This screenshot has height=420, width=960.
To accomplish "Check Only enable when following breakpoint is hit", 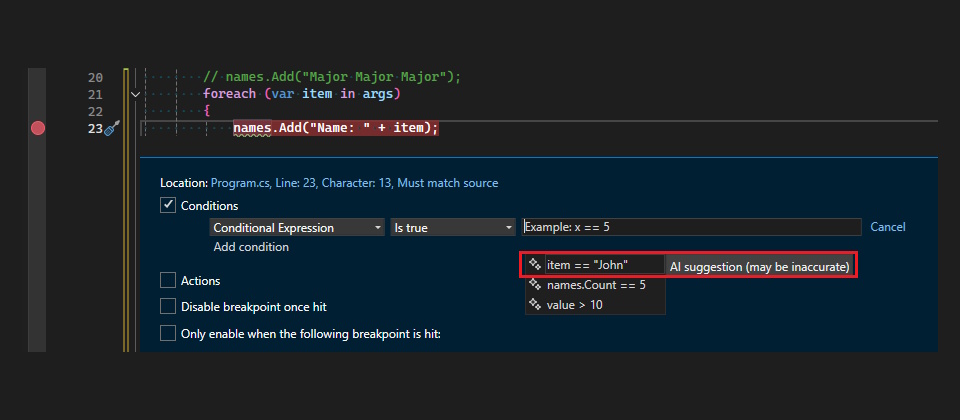I will click(x=168, y=333).
